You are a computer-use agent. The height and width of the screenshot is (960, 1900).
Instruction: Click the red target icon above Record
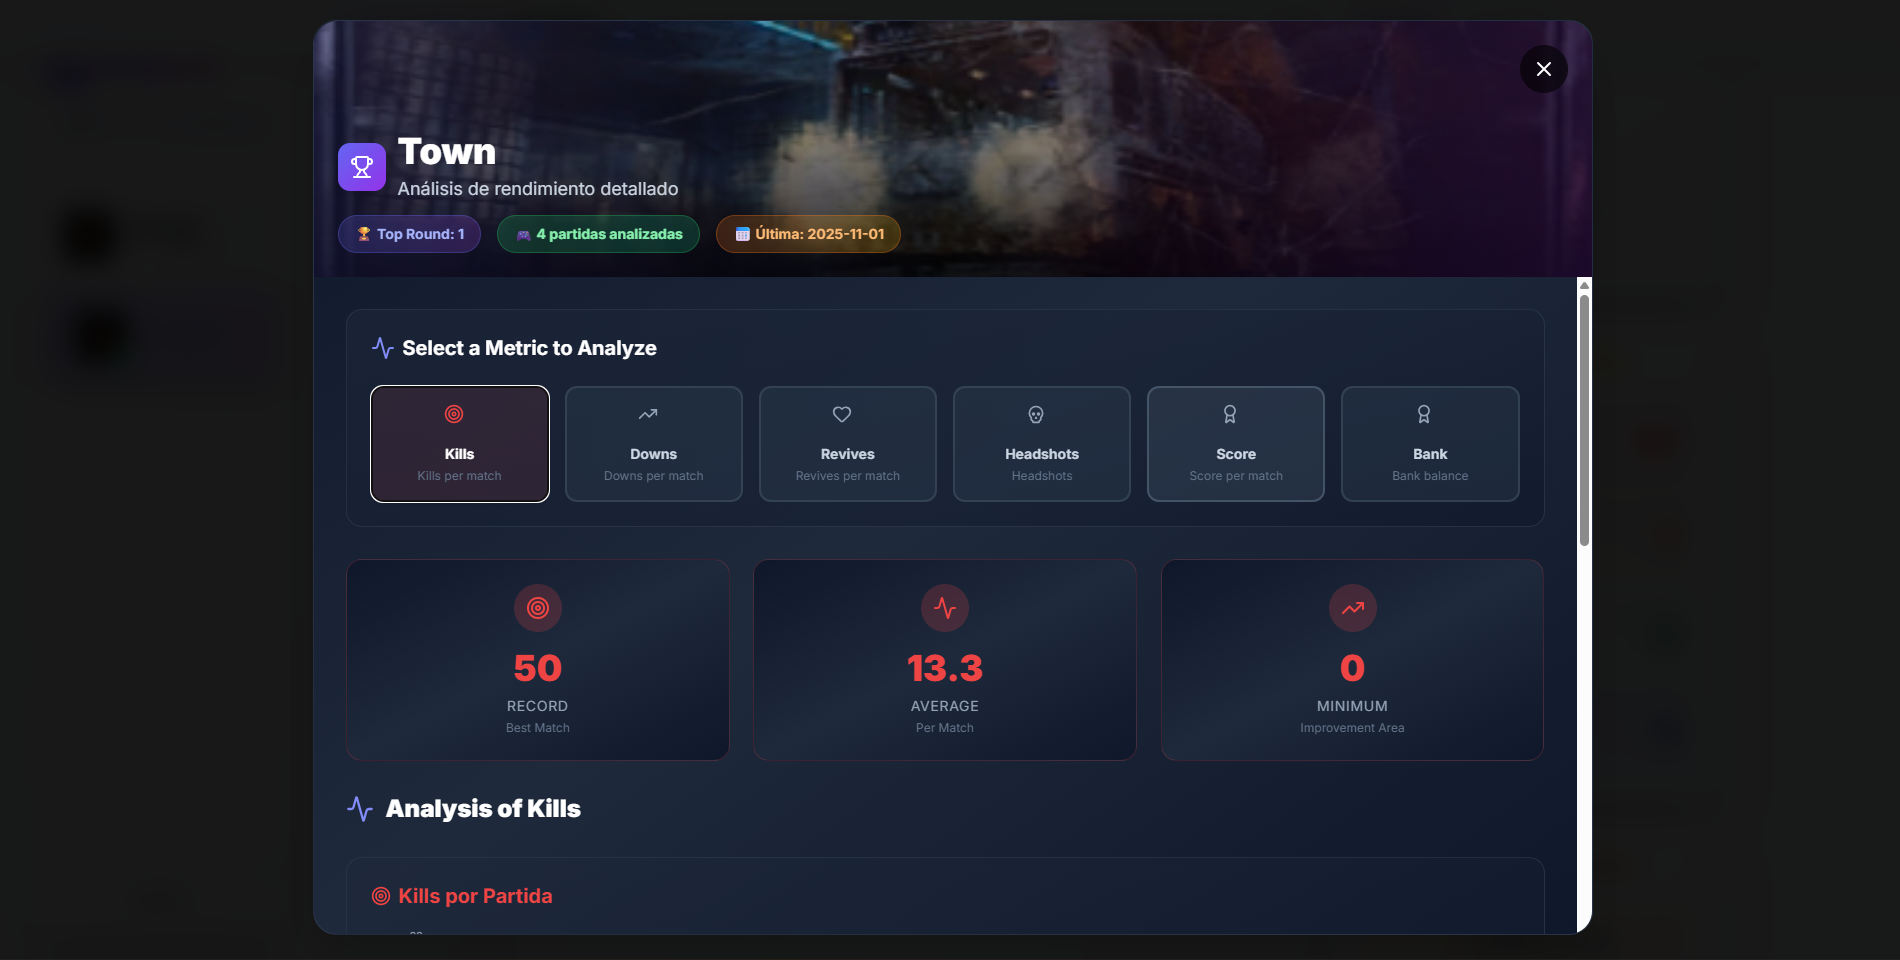point(538,608)
